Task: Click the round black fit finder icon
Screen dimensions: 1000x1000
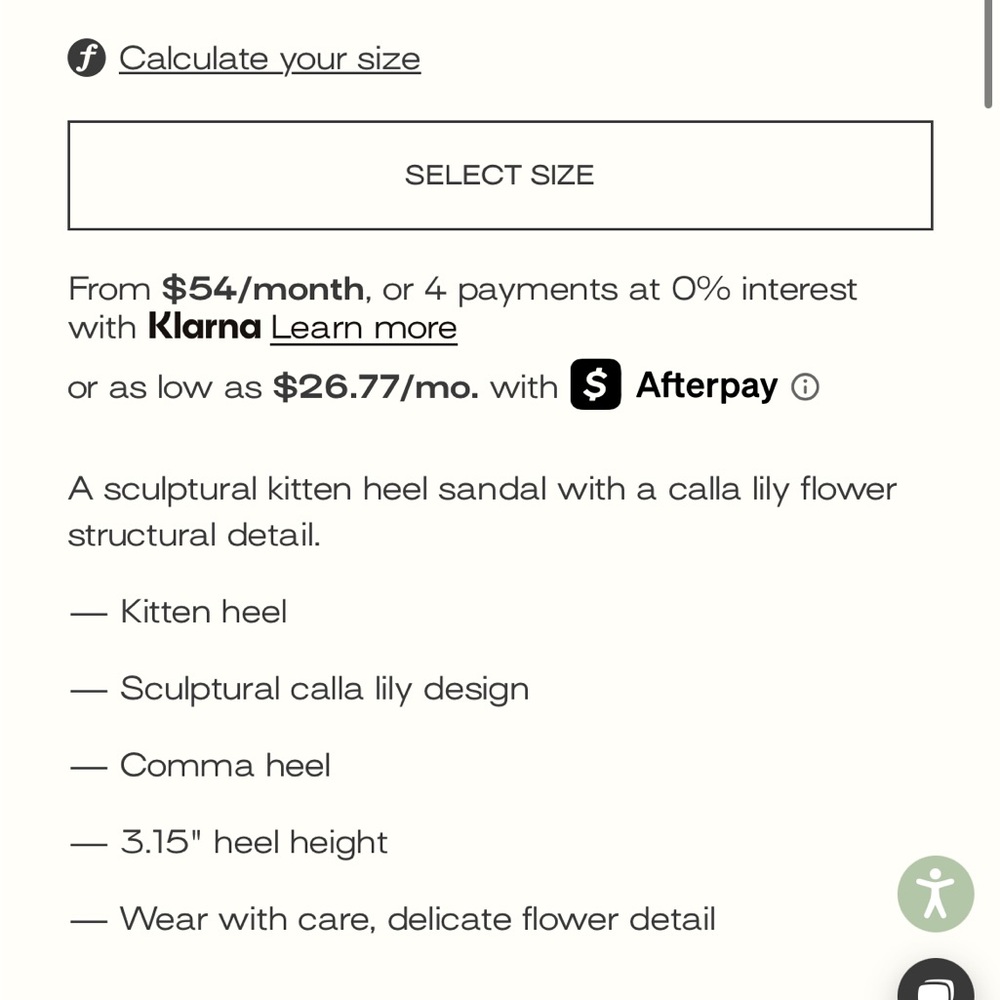Action: [87, 58]
